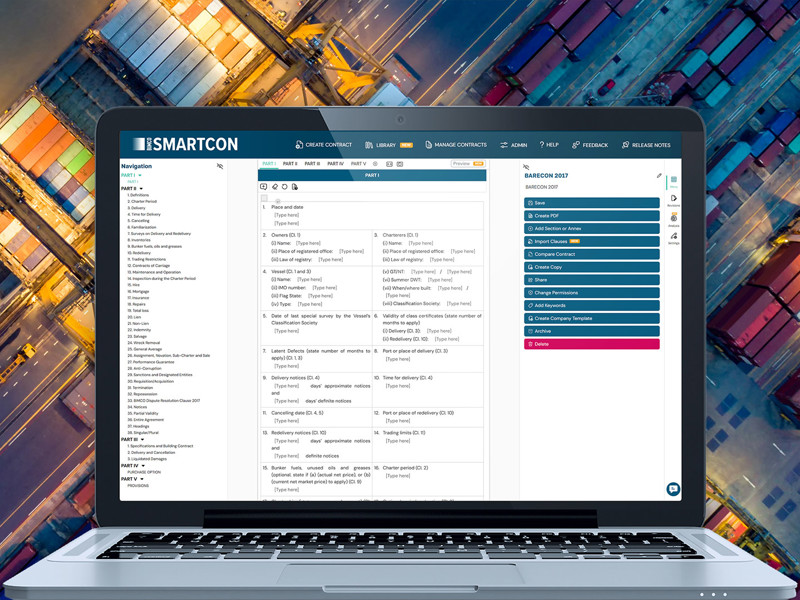
Task: Collapse PART II in the navigation tree
Action: (x=142, y=188)
